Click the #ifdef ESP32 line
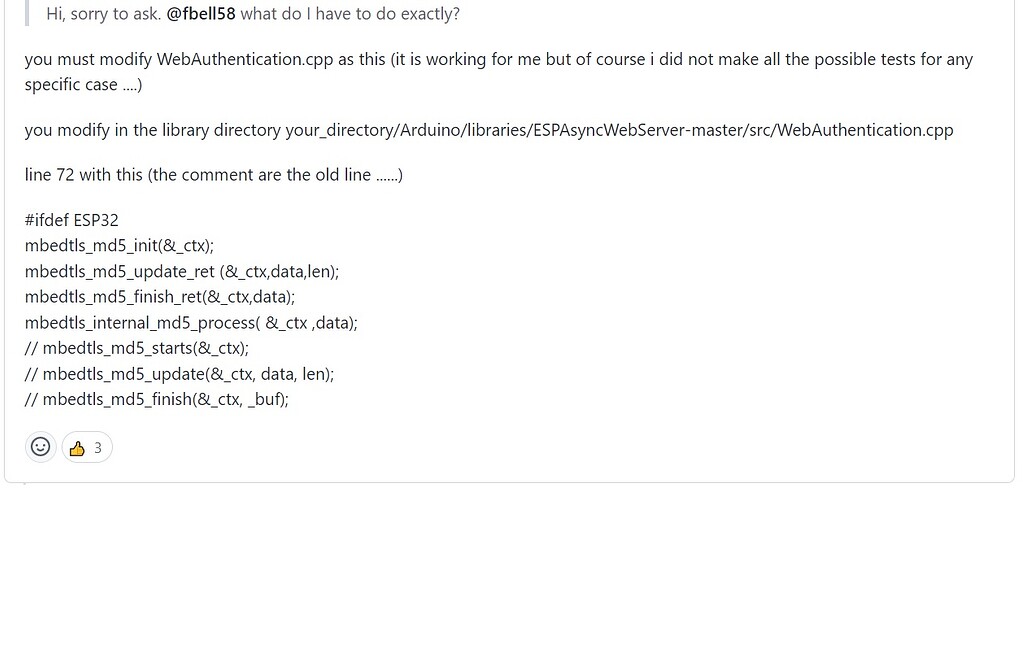The width and height of the screenshot is (1023, 649). tap(72, 220)
